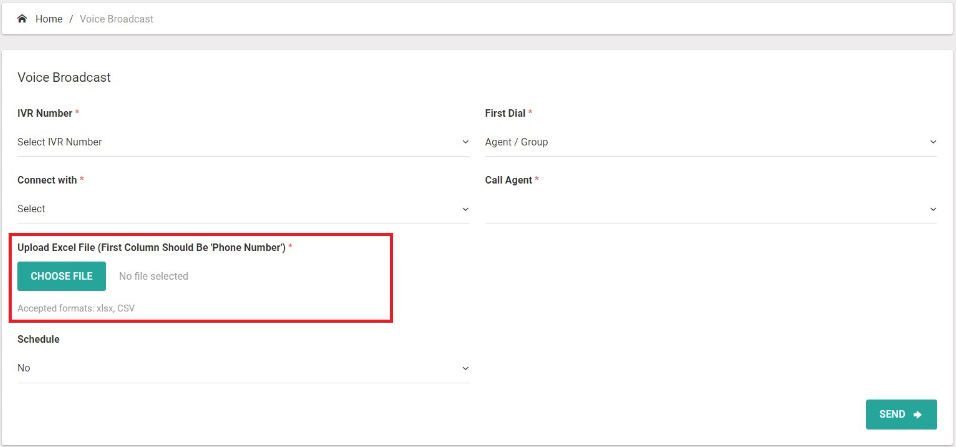Click the chevron arrow of Connect with field
The height and width of the screenshot is (447, 956).
pos(465,209)
